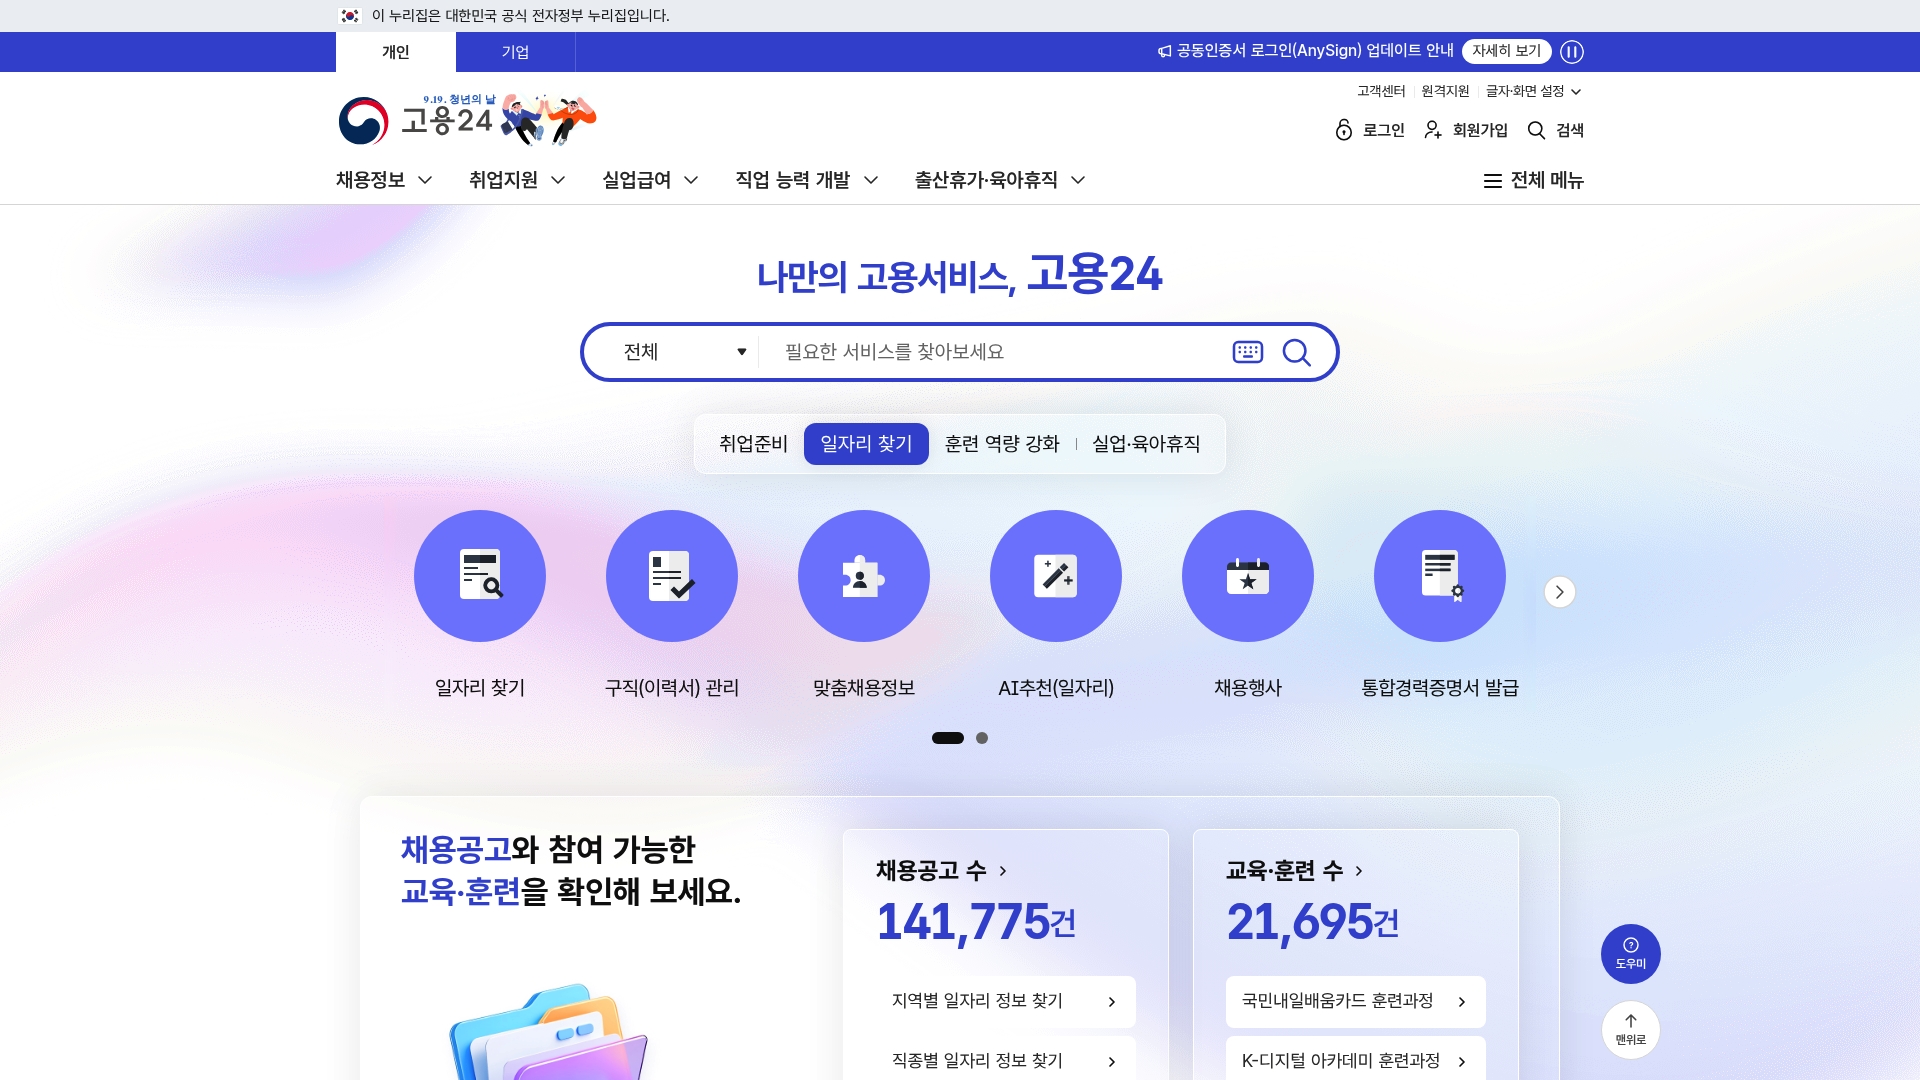Click the 고용24 logo
This screenshot has height=1080, width=1920.
(416, 121)
